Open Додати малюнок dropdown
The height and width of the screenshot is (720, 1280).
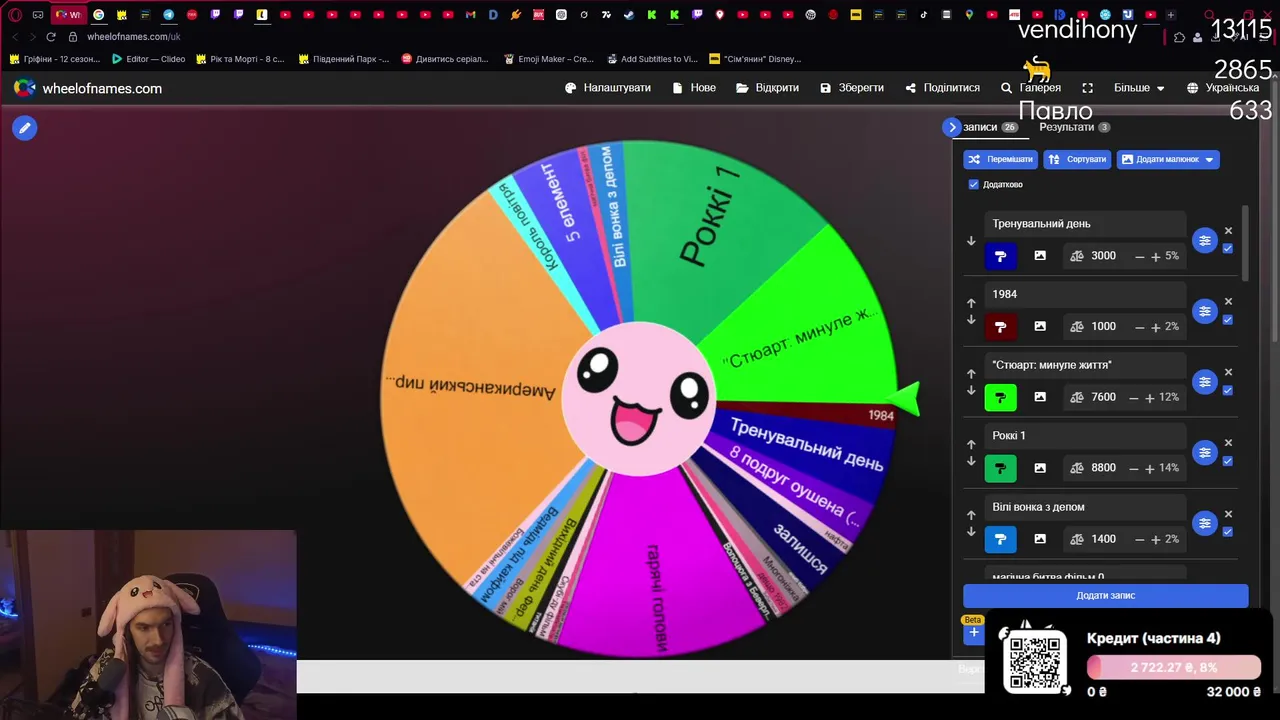pos(1167,159)
